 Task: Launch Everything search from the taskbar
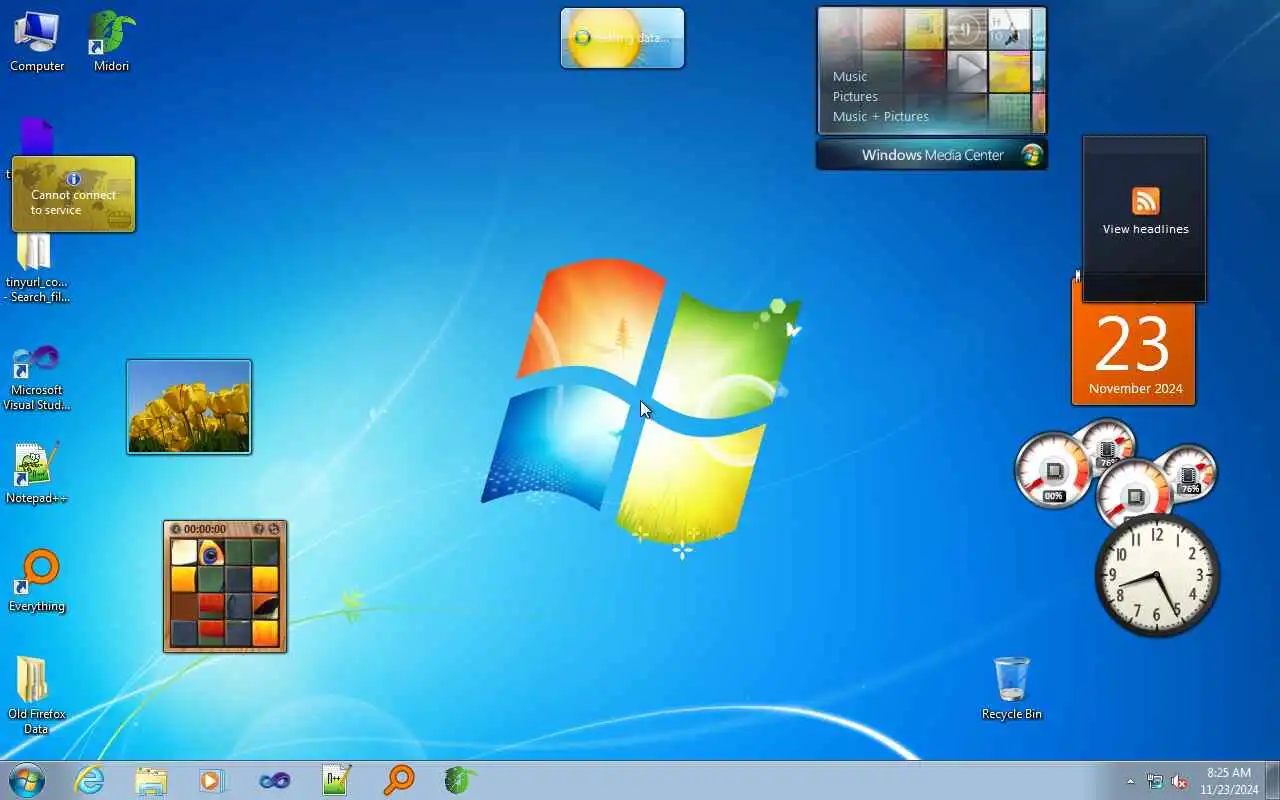point(399,780)
